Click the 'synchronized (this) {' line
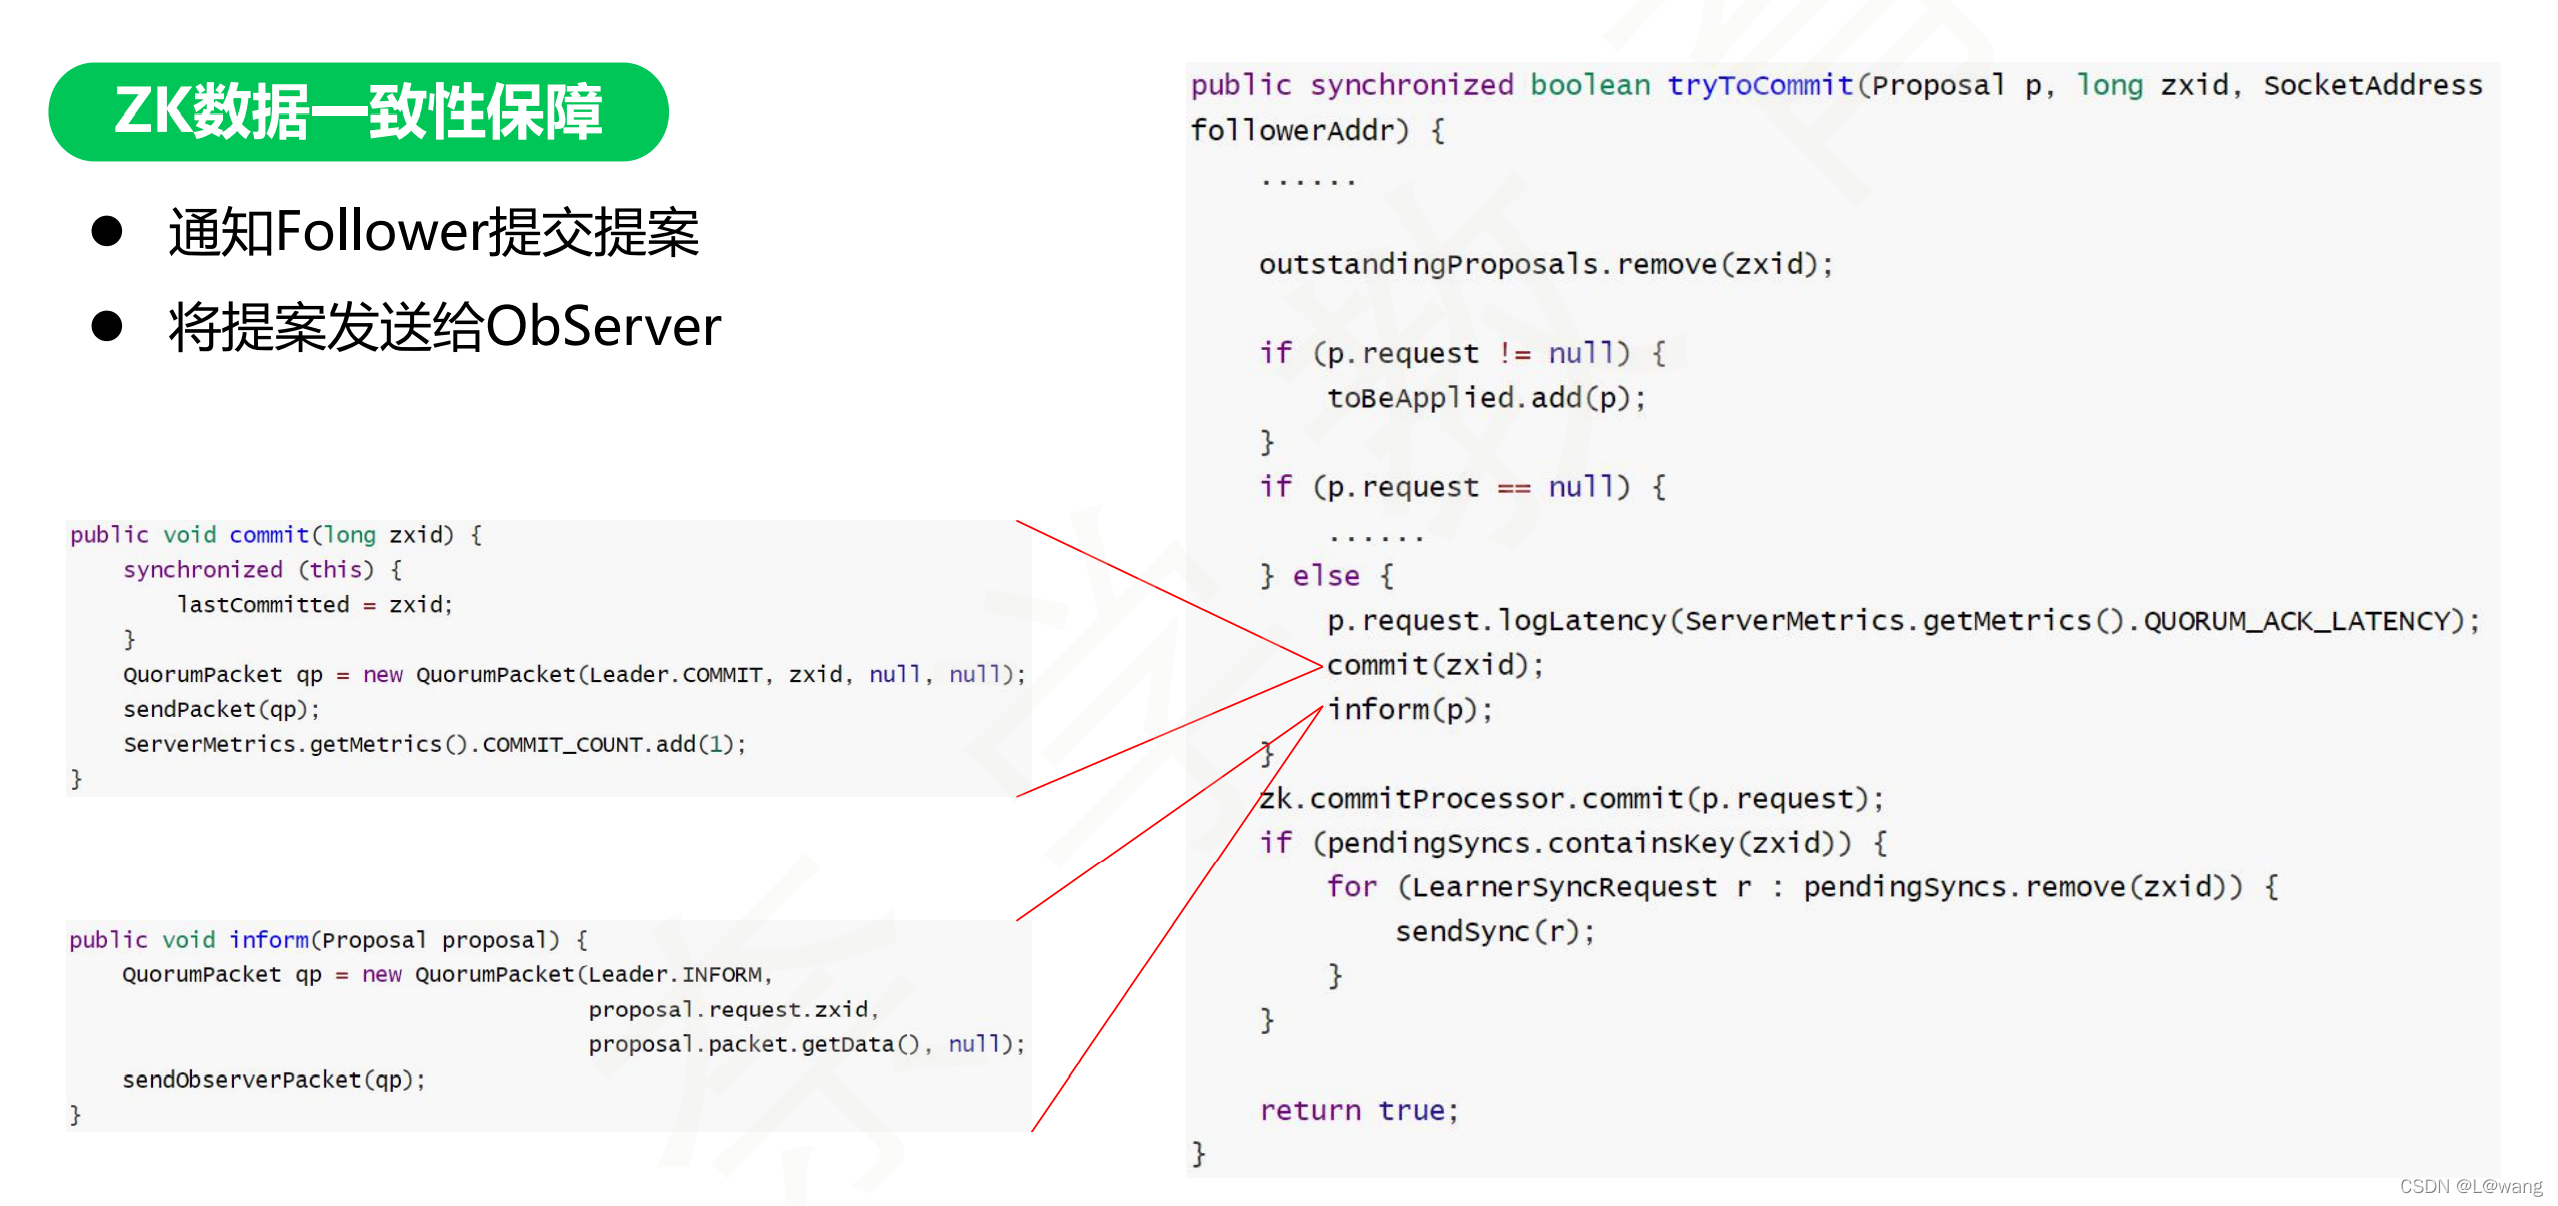2558x1206 pixels. [263, 570]
